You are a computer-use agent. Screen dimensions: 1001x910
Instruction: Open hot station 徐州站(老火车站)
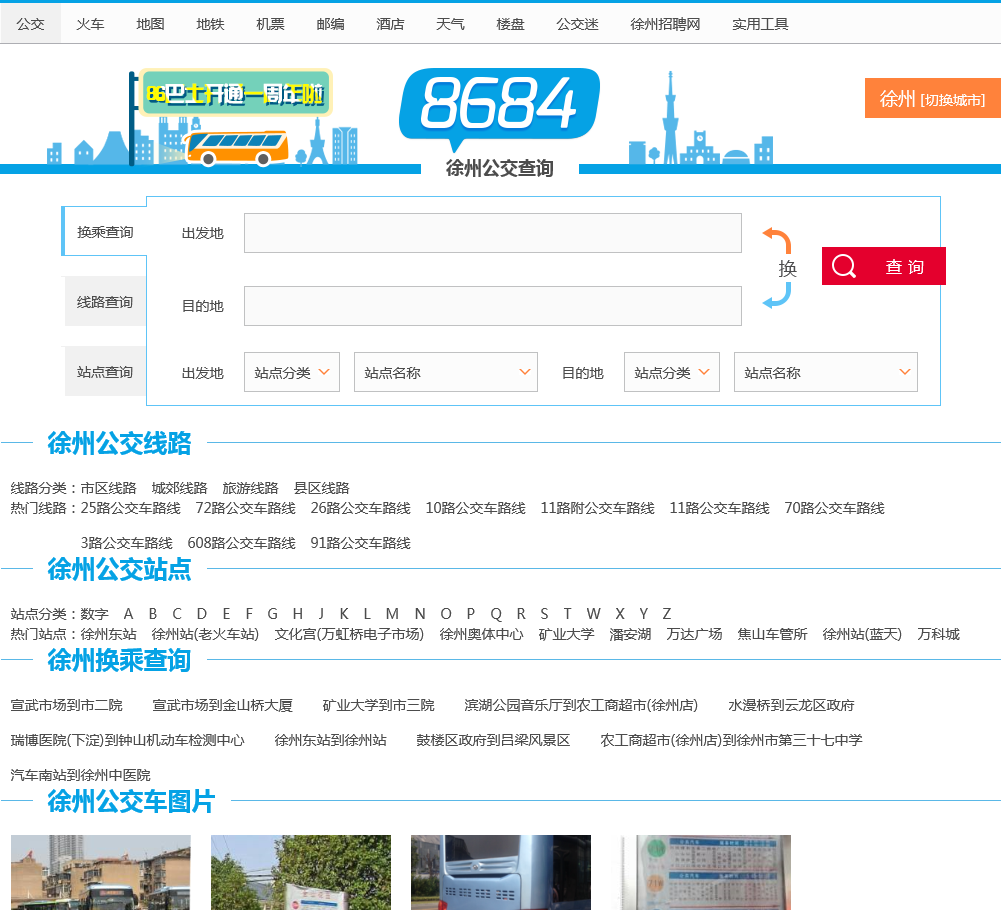(x=205, y=635)
